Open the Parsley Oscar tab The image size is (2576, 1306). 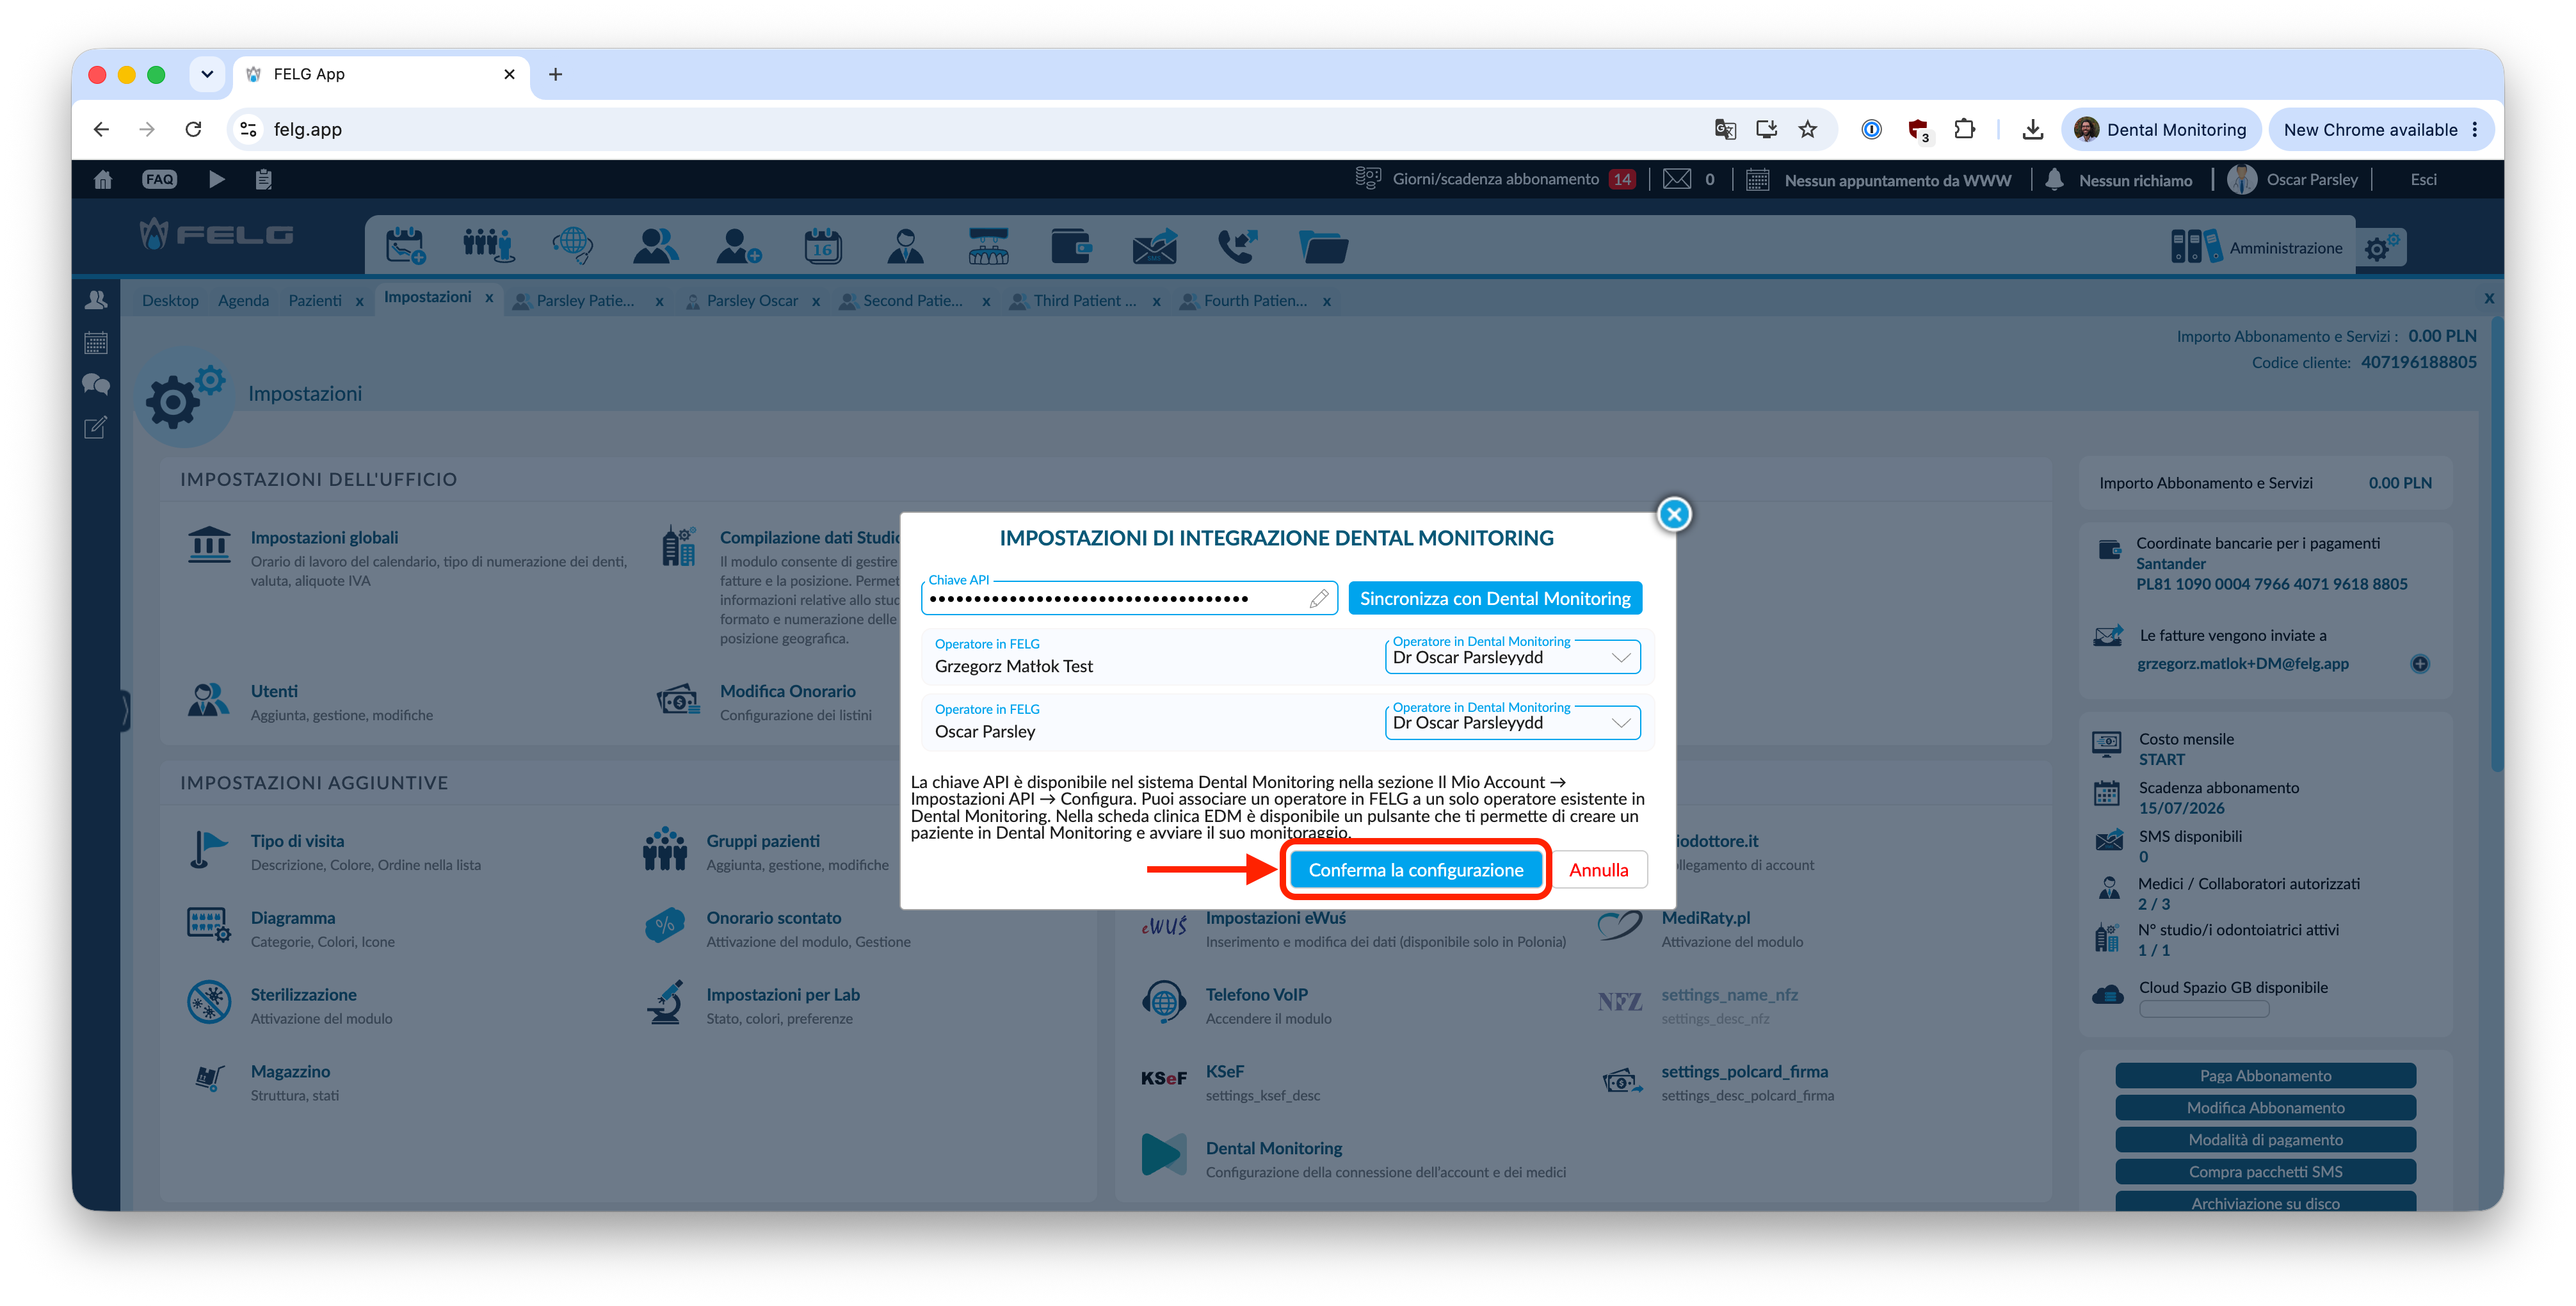coord(751,300)
